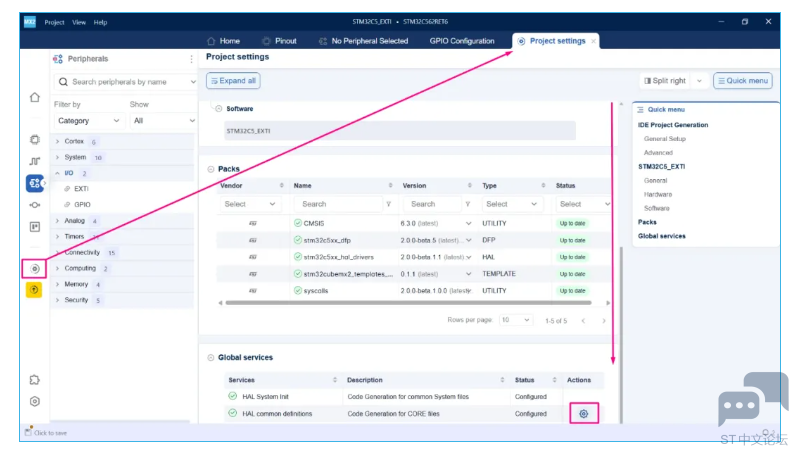Click the gear action for HAL common definitions

584,413
